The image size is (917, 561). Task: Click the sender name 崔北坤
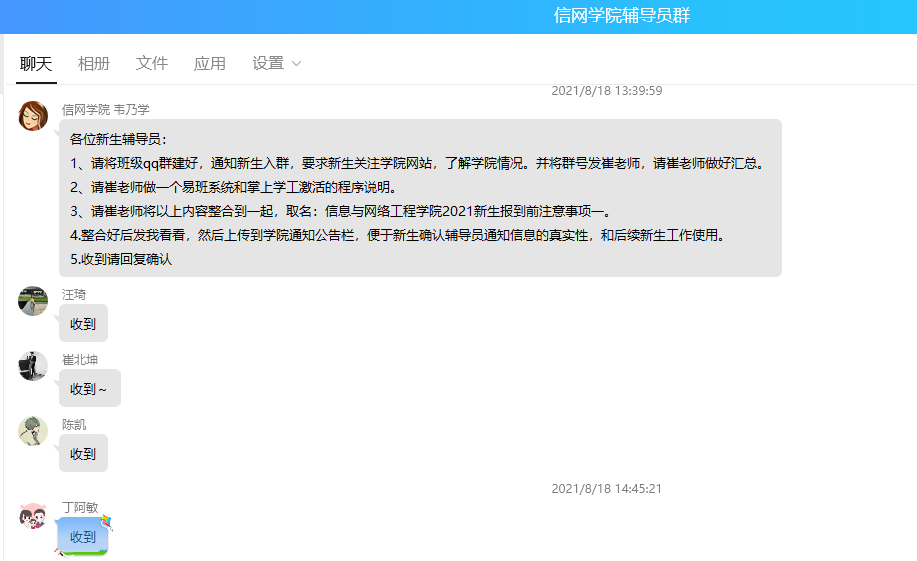coord(80,359)
